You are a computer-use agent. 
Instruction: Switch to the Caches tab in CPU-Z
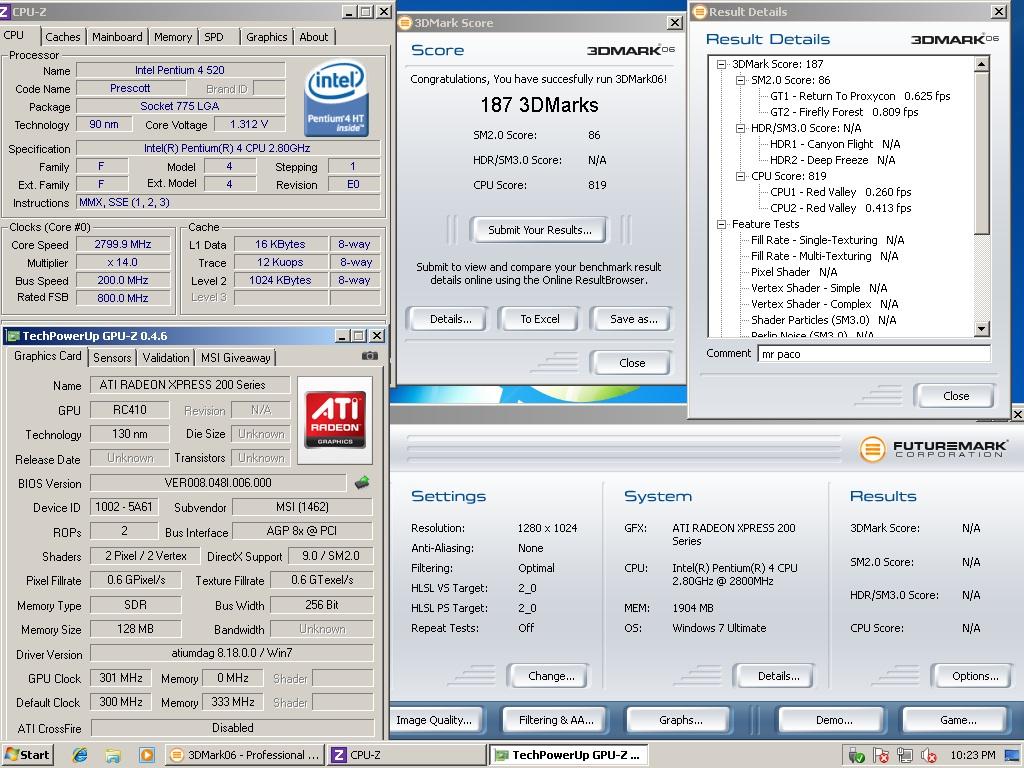point(63,37)
